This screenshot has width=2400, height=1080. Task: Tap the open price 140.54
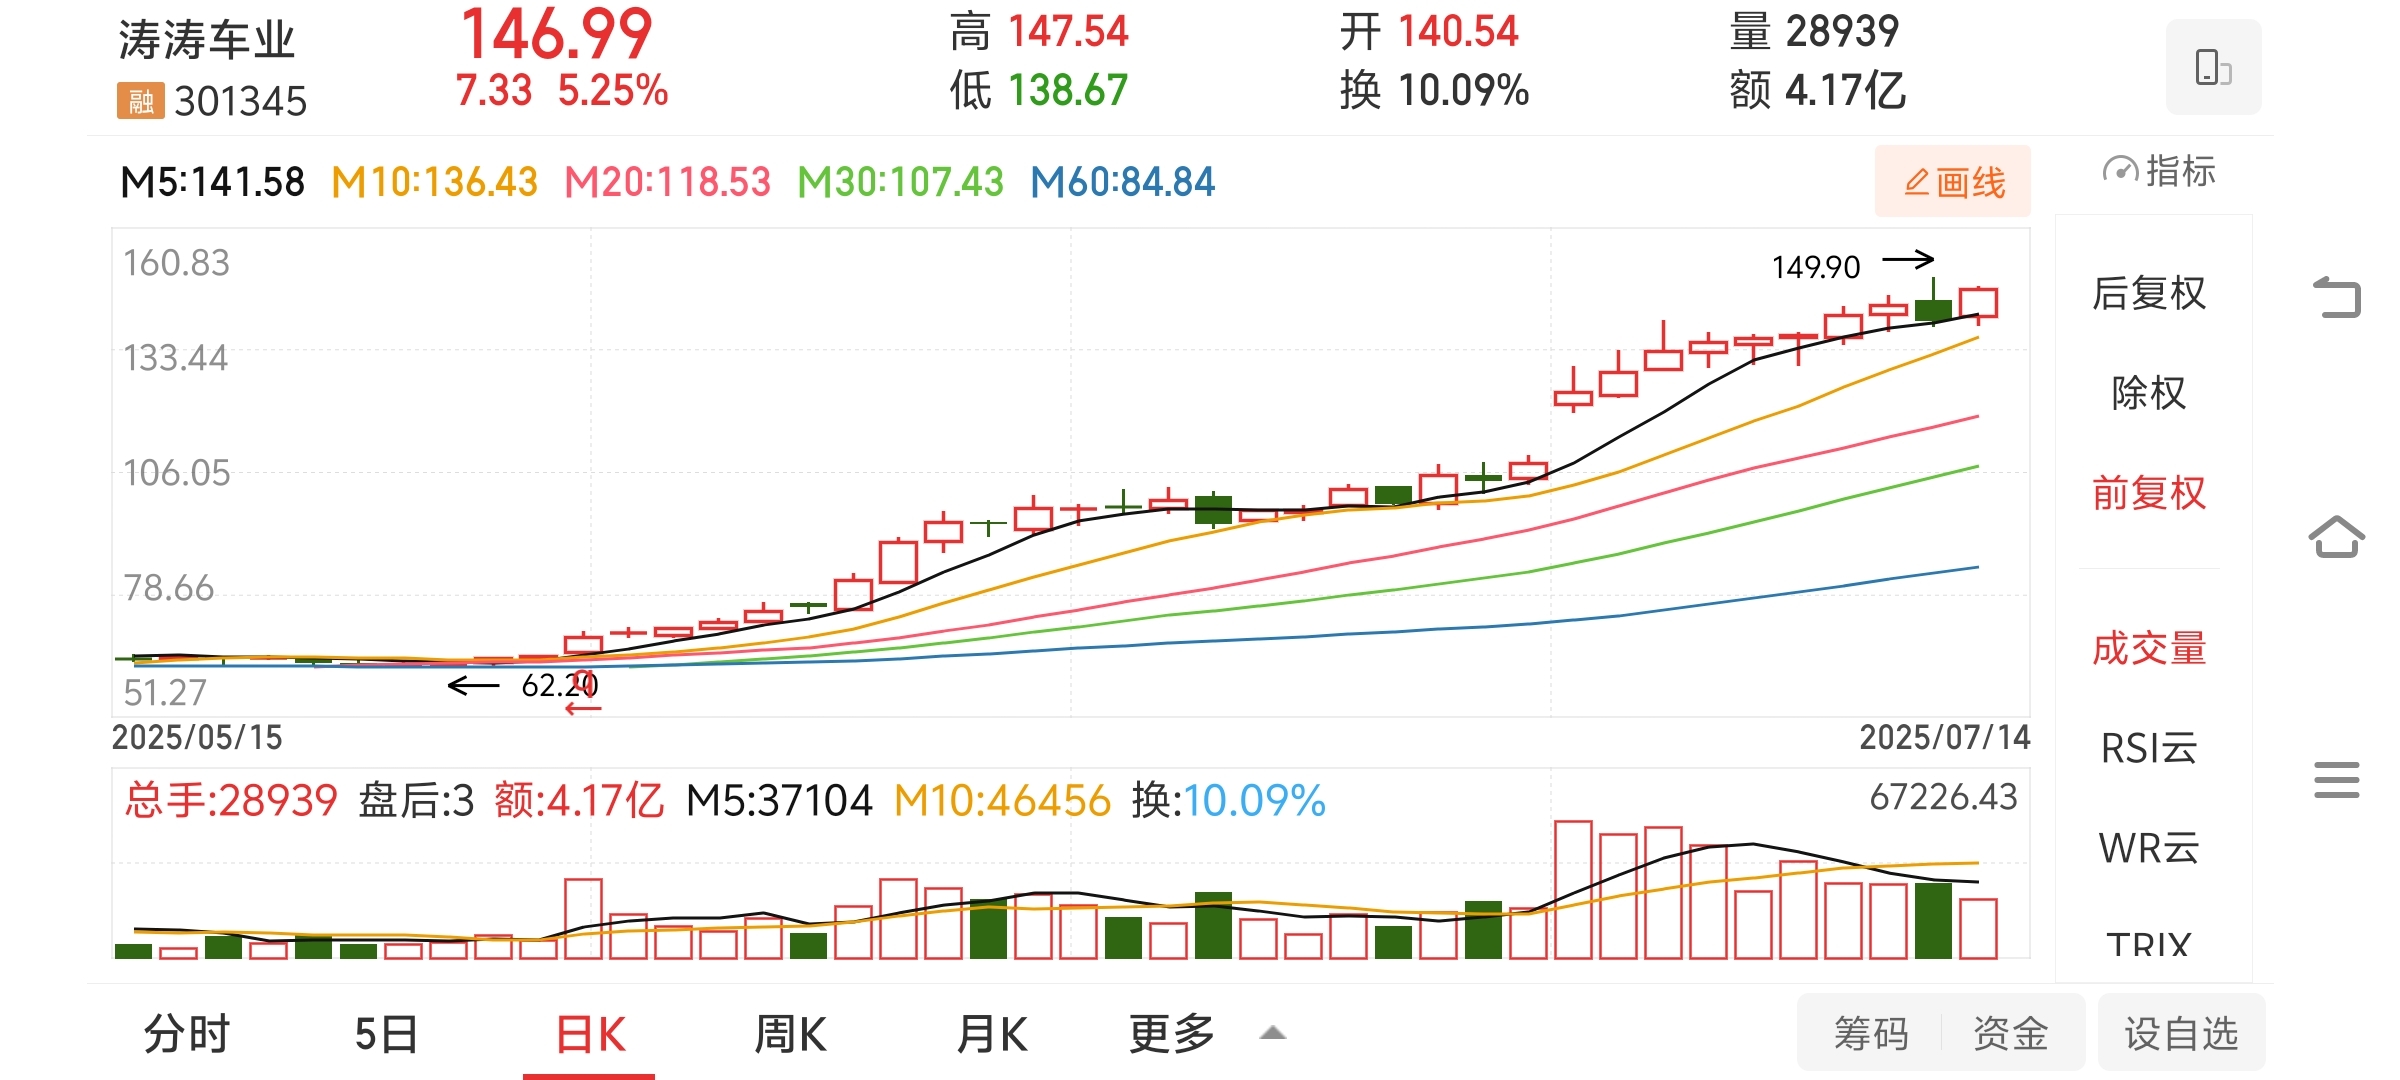[1458, 31]
